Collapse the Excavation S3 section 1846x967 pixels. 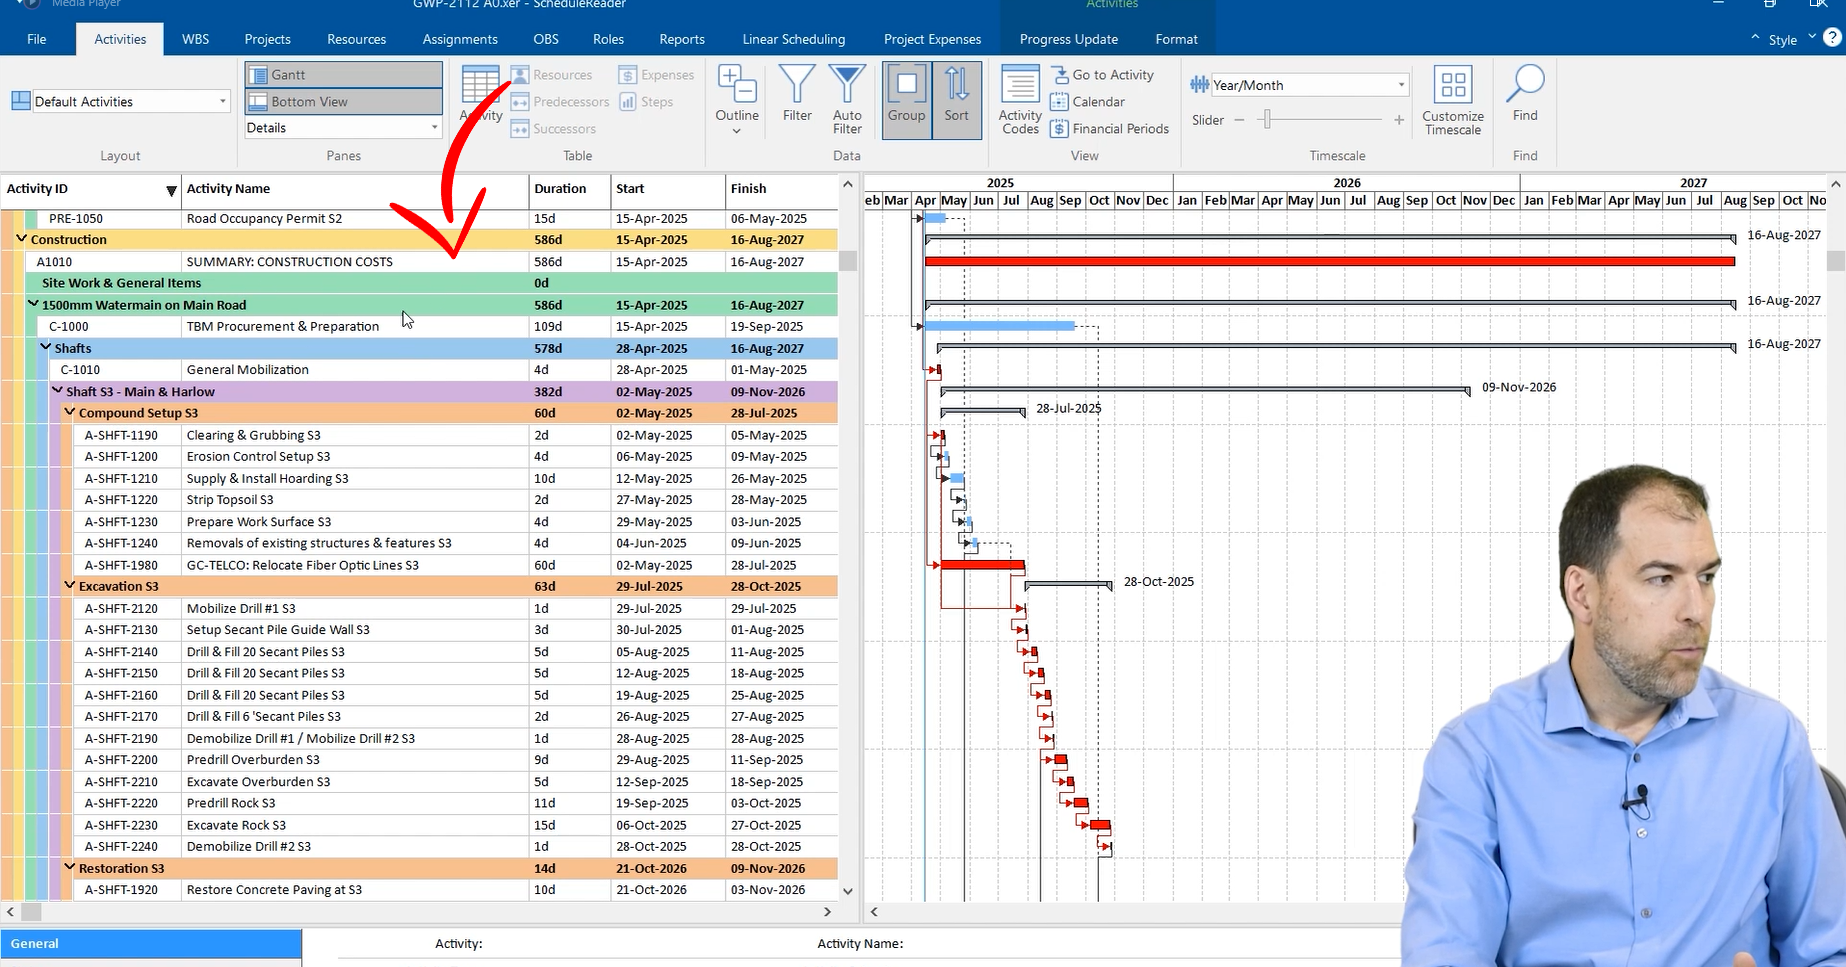pyautogui.click(x=69, y=586)
